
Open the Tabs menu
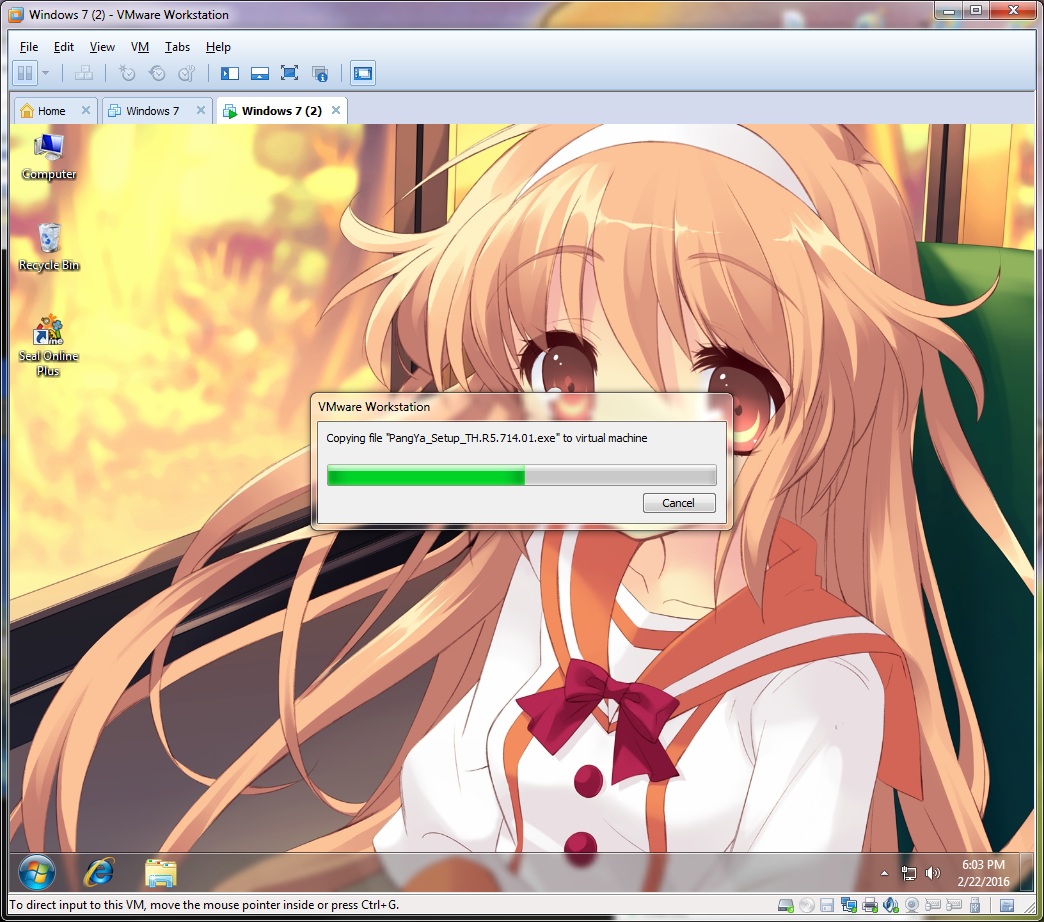[177, 47]
